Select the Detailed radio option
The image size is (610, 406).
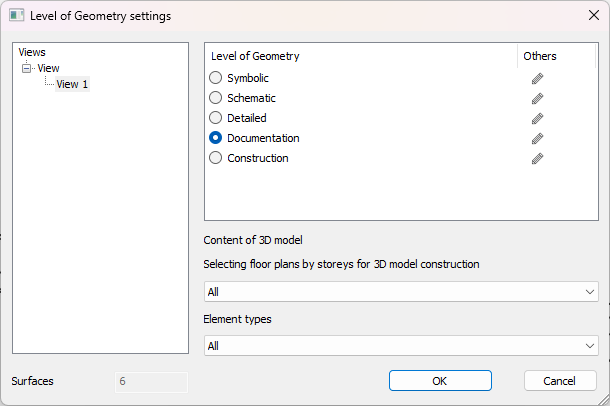215,118
